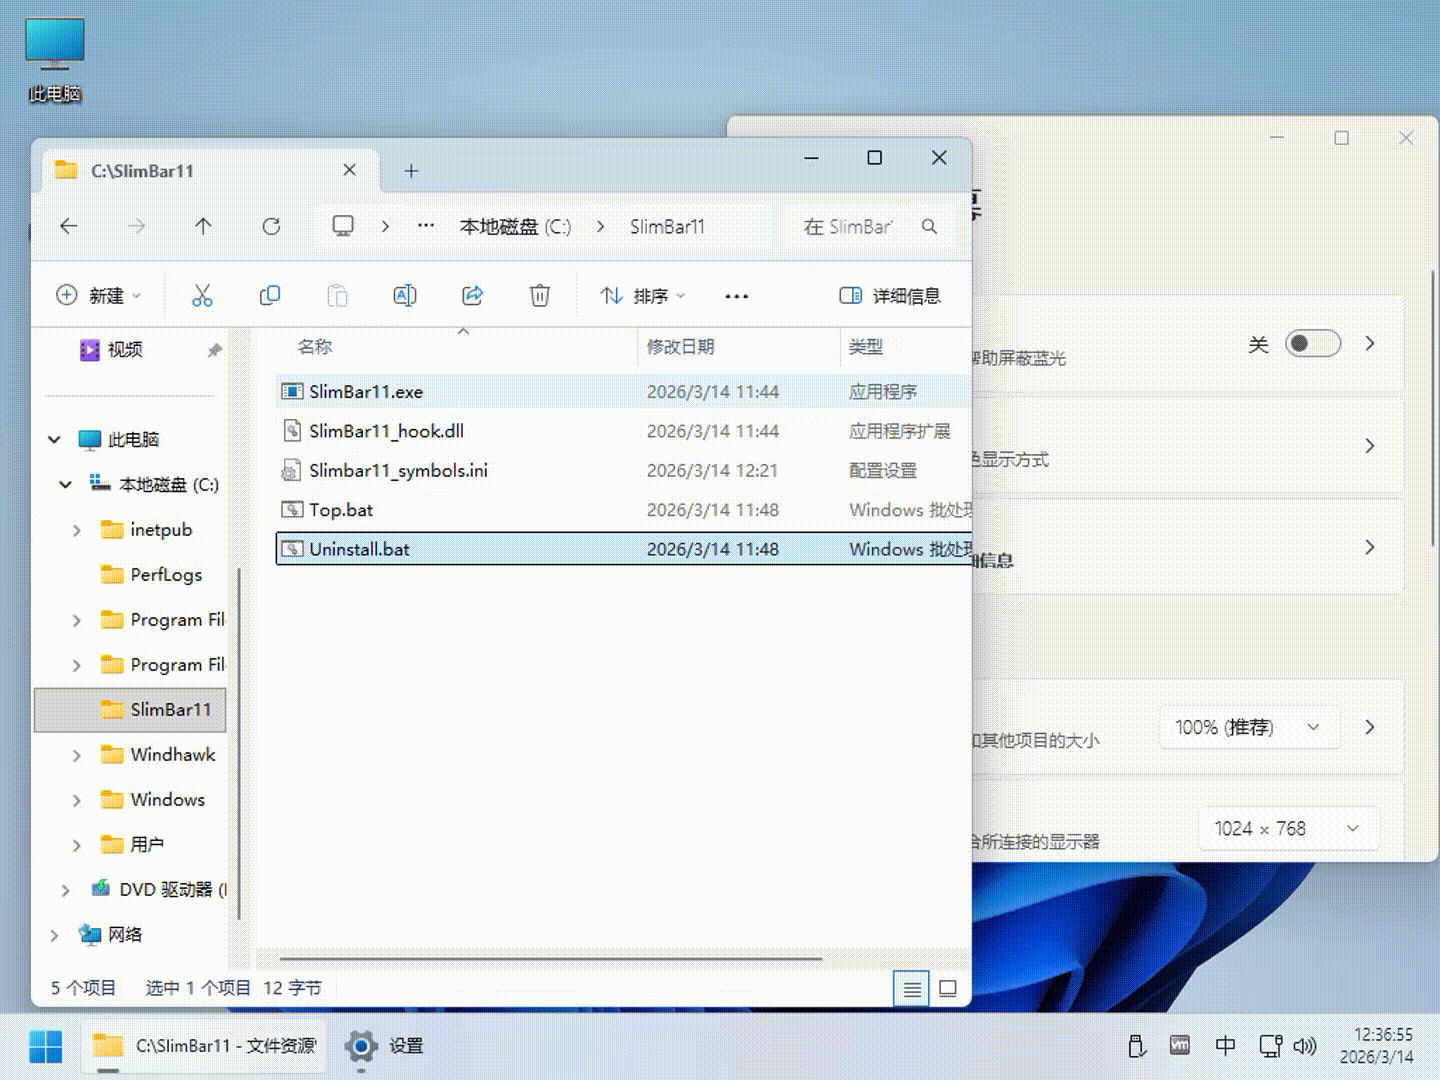The image size is (1440, 1080).
Task: Select the SlimBar11.exe file
Action: click(366, 392)
